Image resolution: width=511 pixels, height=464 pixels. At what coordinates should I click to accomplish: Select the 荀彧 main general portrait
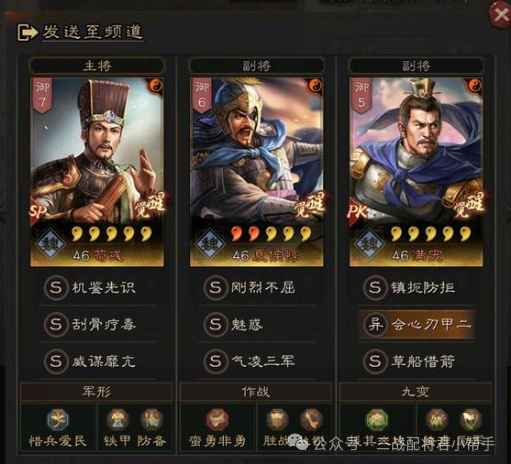pyautogui.click(x=97, y=172)
